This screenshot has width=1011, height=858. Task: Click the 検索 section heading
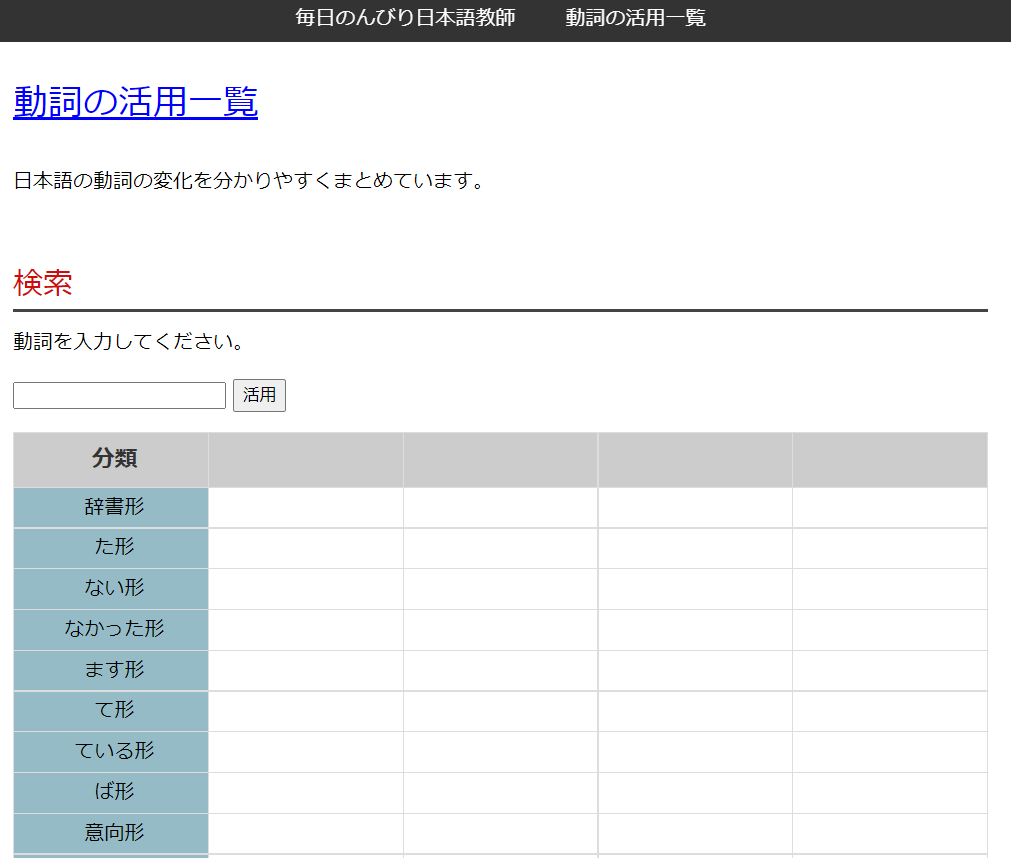point(43,283)
